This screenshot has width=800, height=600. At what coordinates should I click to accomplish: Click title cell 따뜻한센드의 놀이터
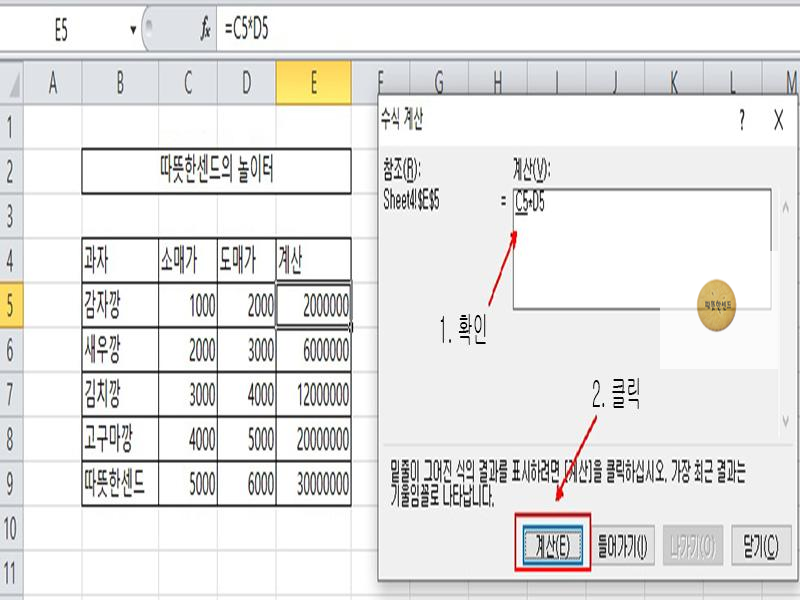[x=216, y=171]
